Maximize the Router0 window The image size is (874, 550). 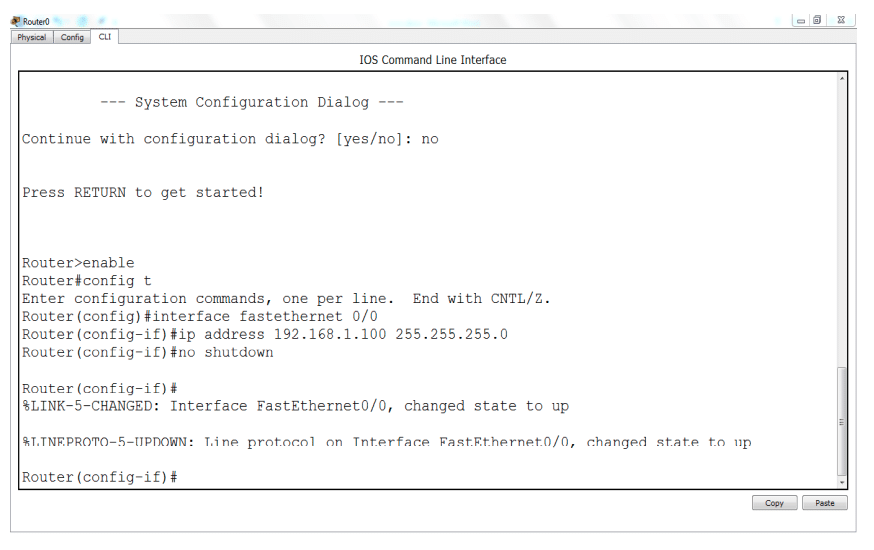click(817, 20)
